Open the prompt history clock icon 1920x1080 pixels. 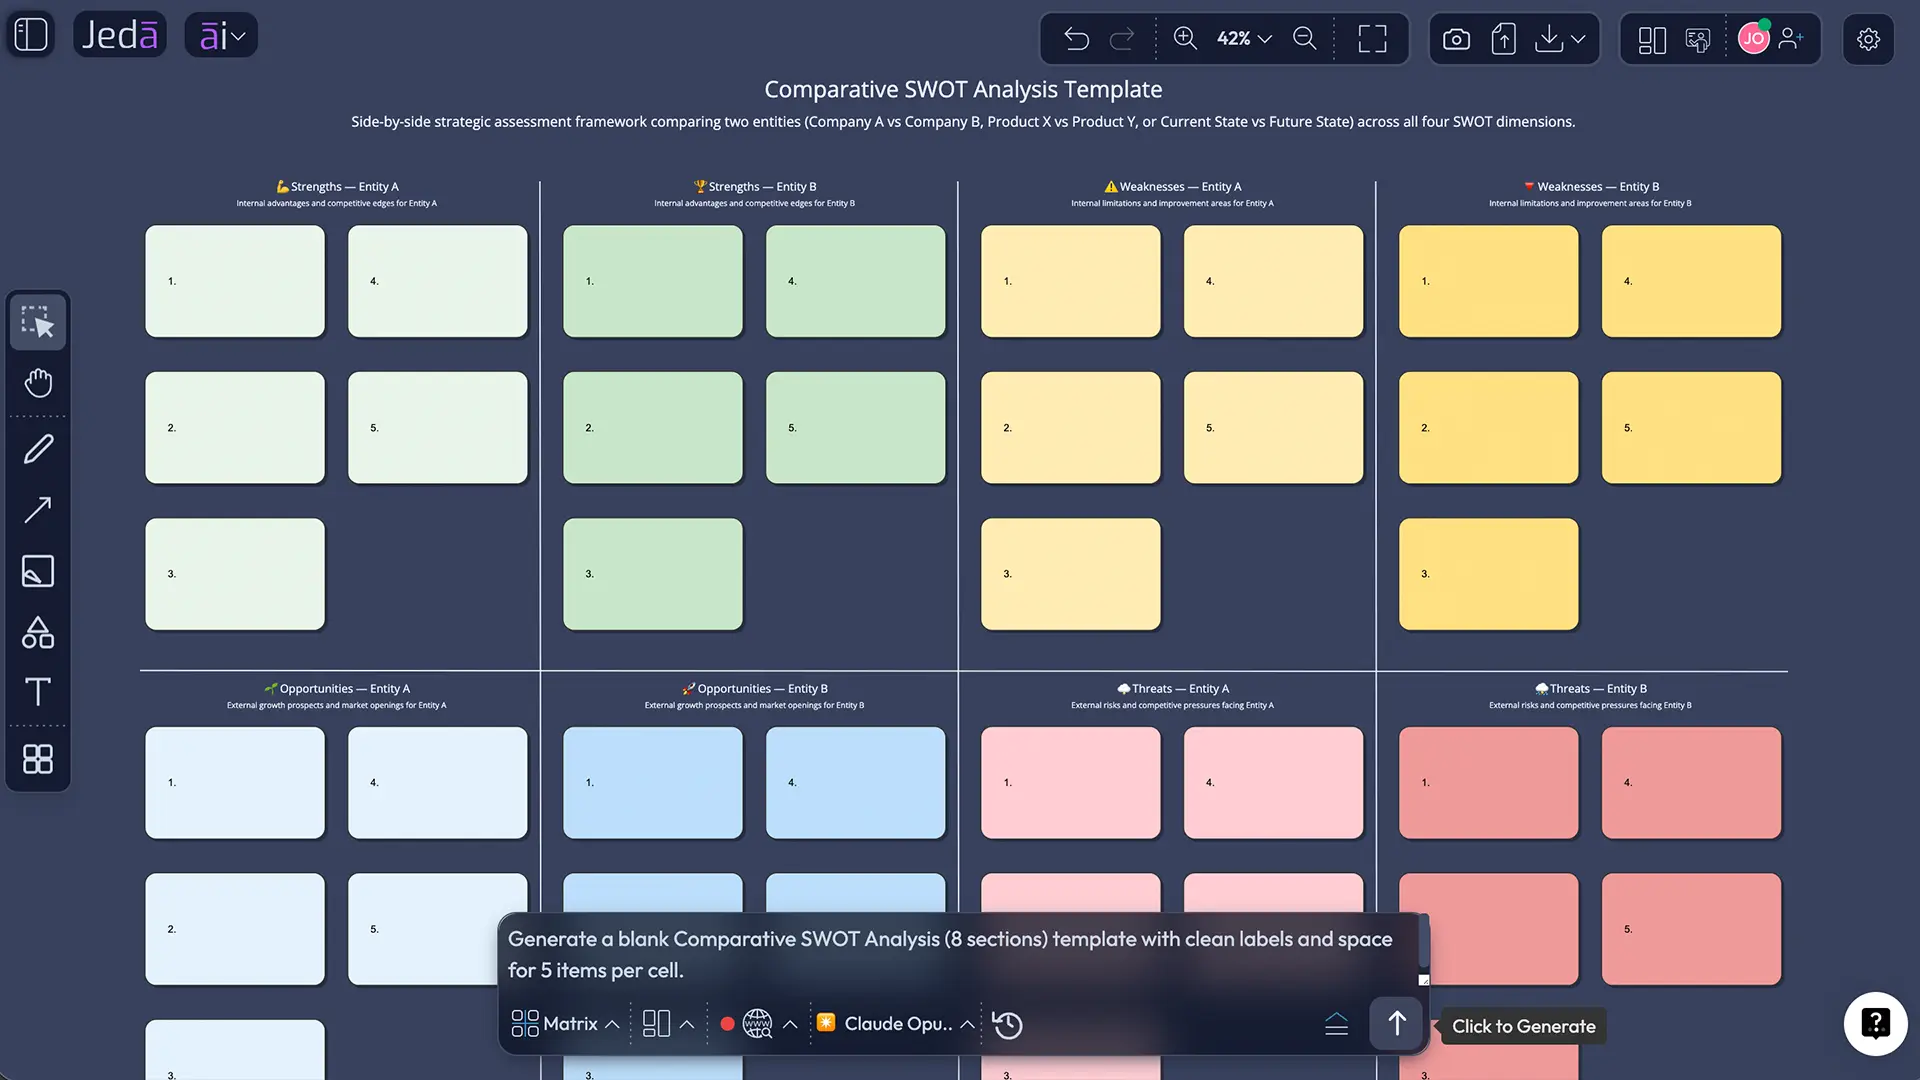1008,1025
